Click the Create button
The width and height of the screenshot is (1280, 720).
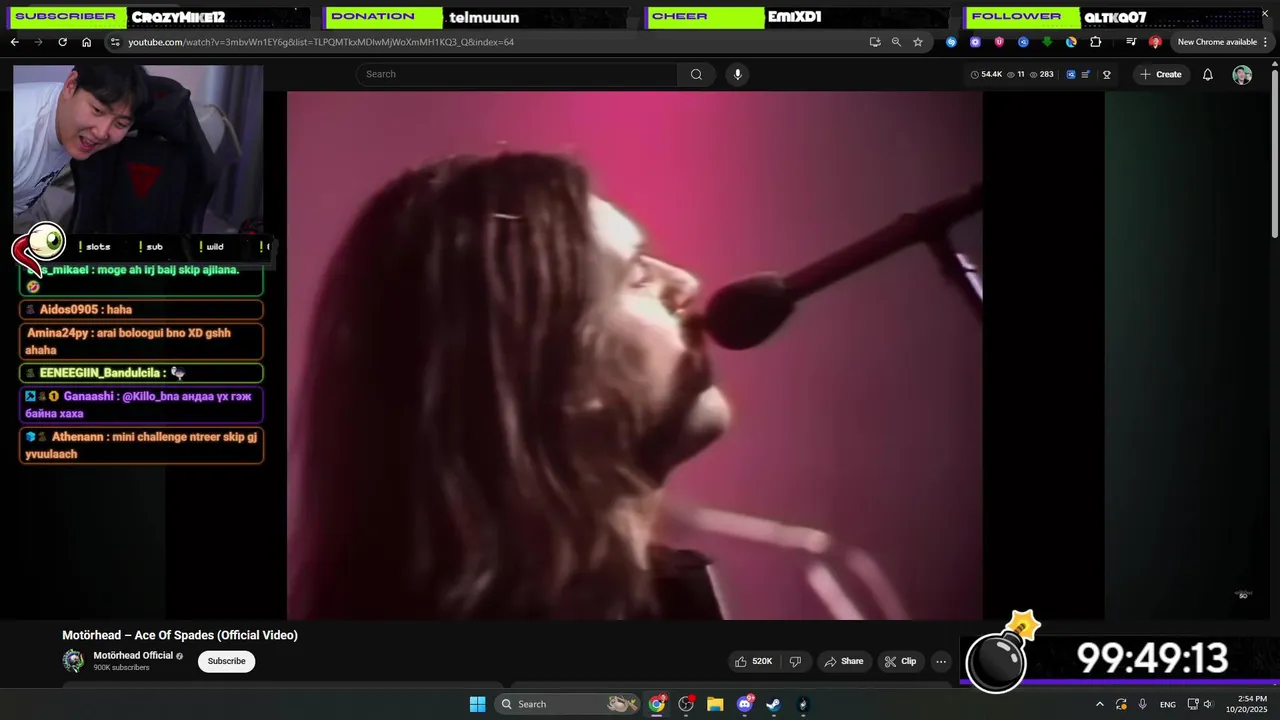[x=1161, y=74]
